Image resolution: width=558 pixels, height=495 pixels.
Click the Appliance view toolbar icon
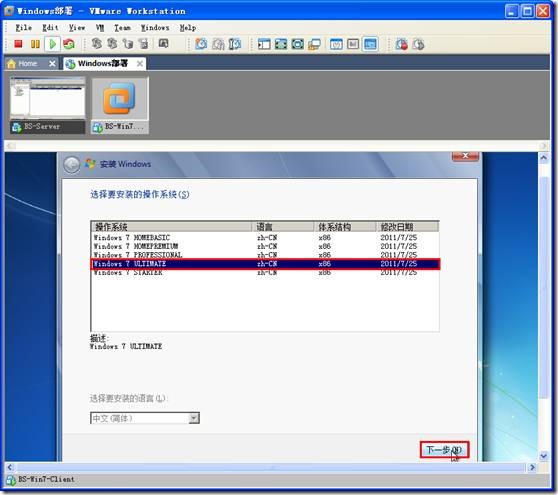pos(353,44)
